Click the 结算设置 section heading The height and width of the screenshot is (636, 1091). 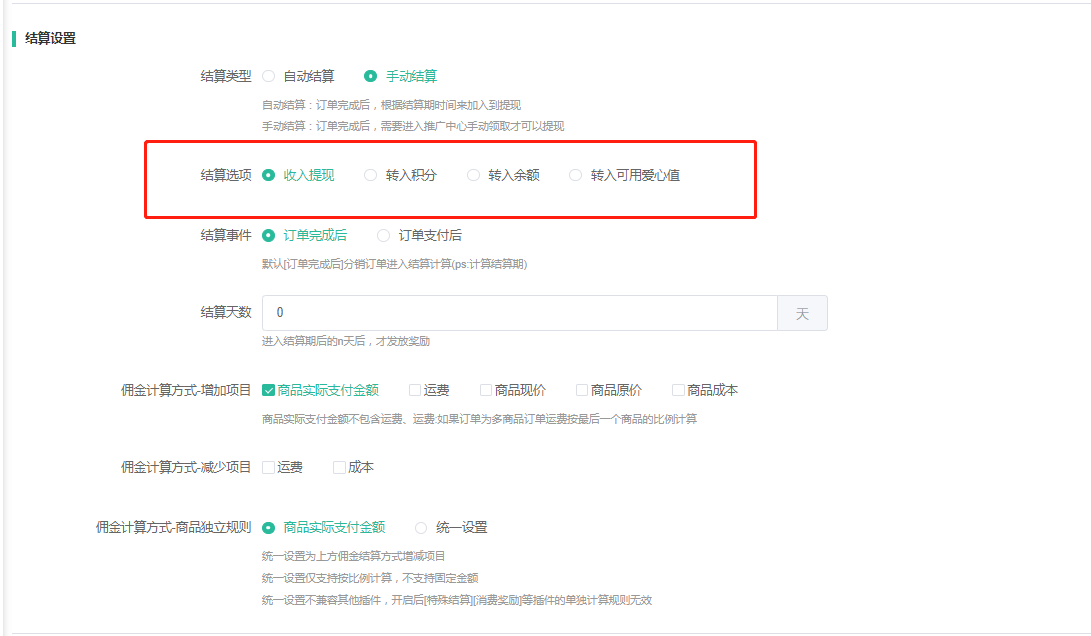coord(50,39)
